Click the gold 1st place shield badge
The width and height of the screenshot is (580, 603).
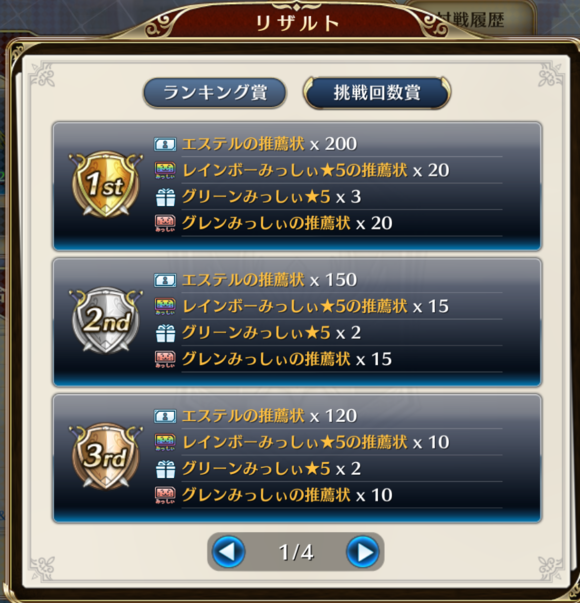(x=106, y=184)
